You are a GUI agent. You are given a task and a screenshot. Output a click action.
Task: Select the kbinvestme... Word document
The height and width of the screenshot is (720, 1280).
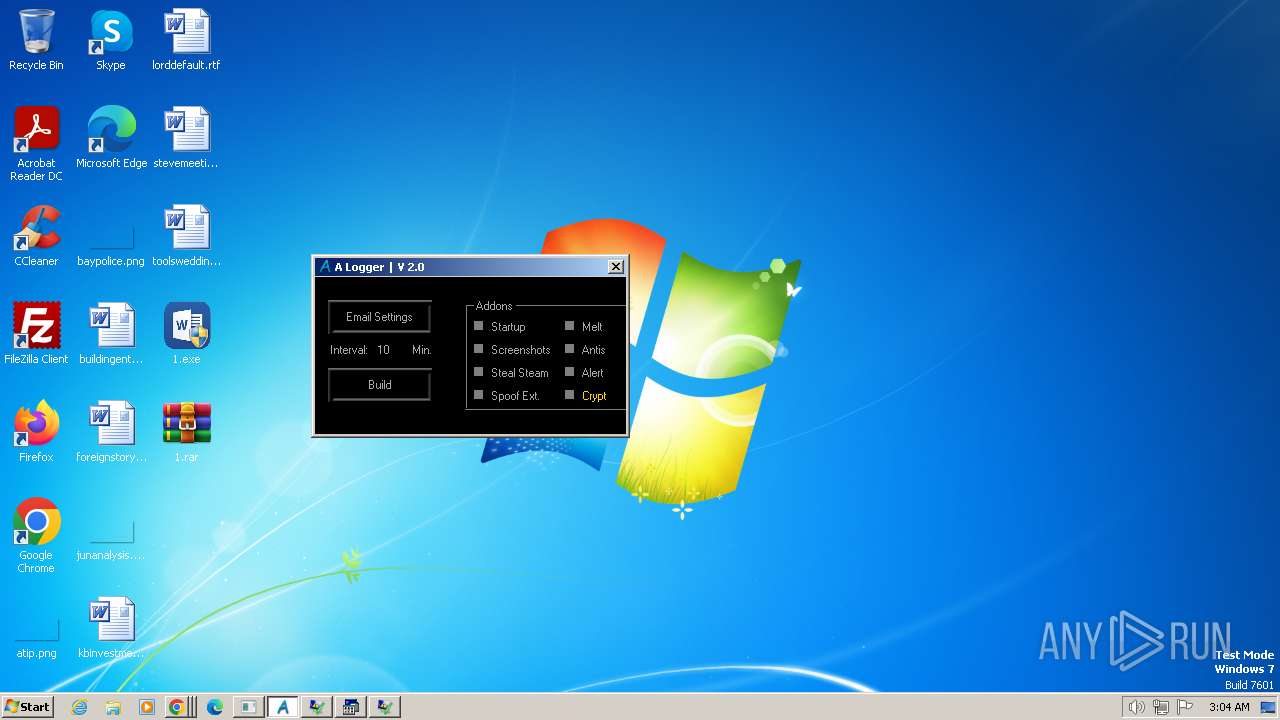(111, 629)
